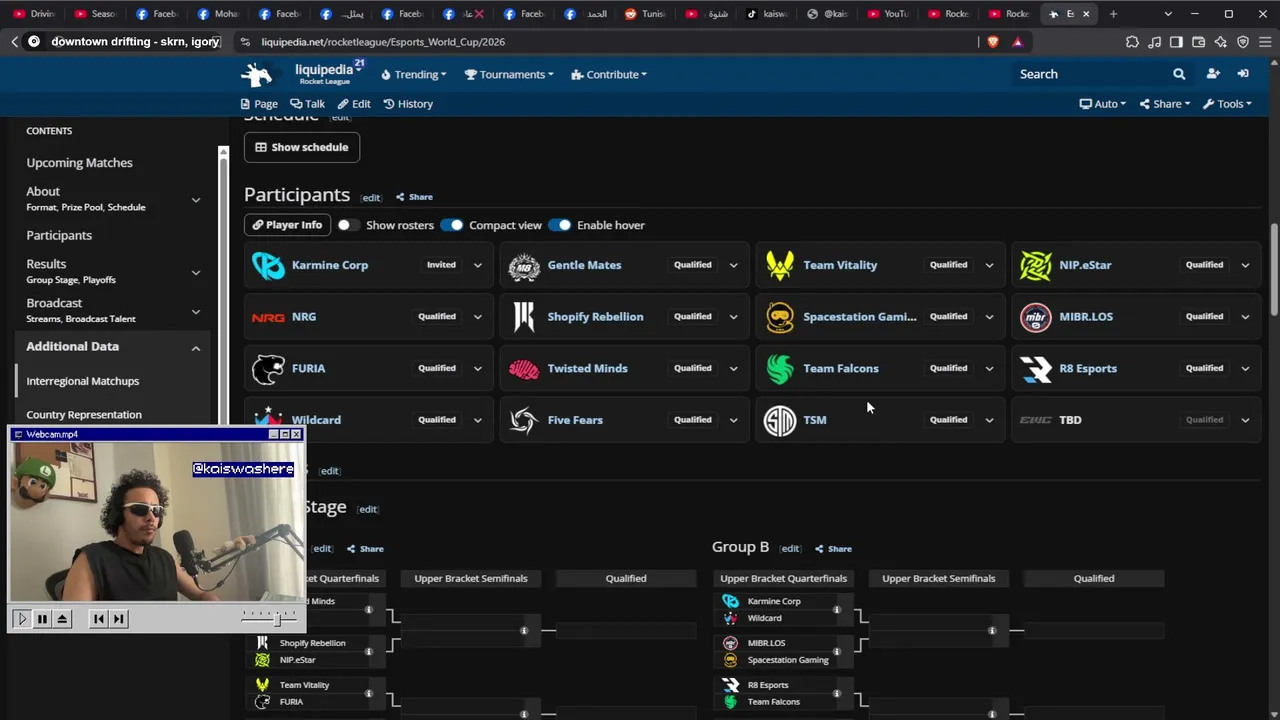The width and height of the screenshot is (1280, 720).
Task: Skip to next in Webcam.mp4 player
Action: [x=118, y=619]
